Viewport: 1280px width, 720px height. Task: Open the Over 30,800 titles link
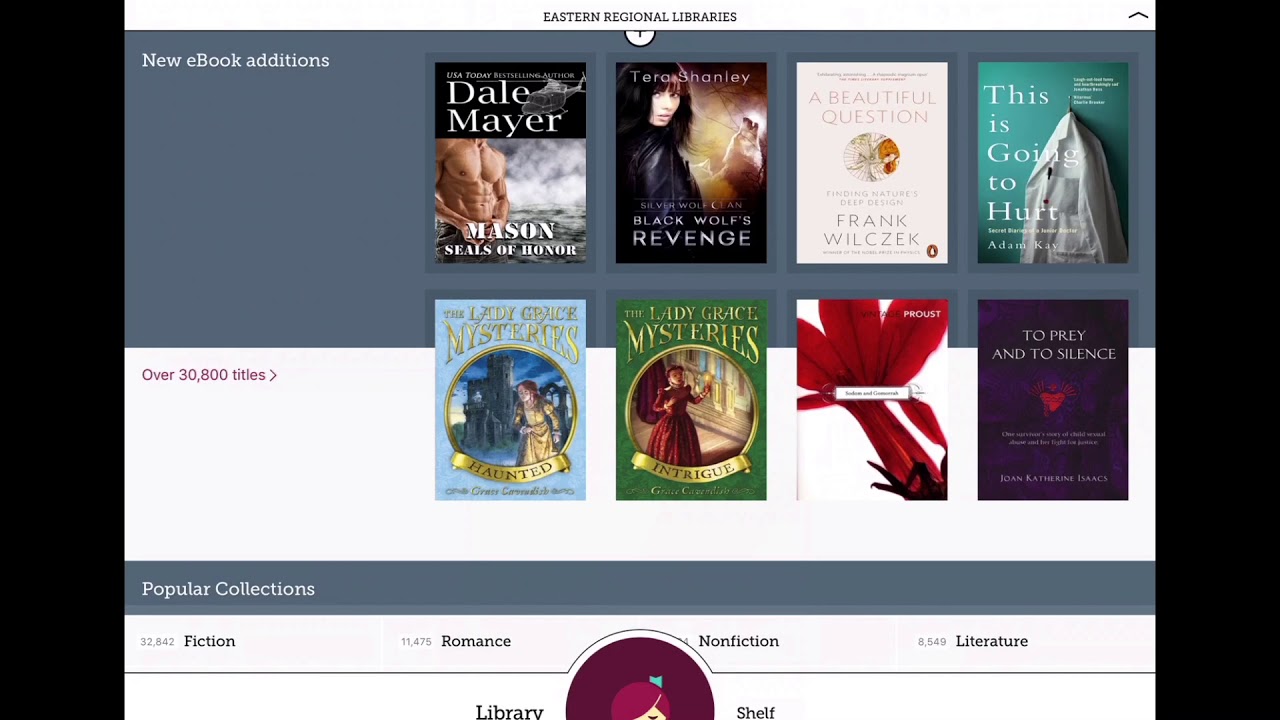tap(209, 375)
